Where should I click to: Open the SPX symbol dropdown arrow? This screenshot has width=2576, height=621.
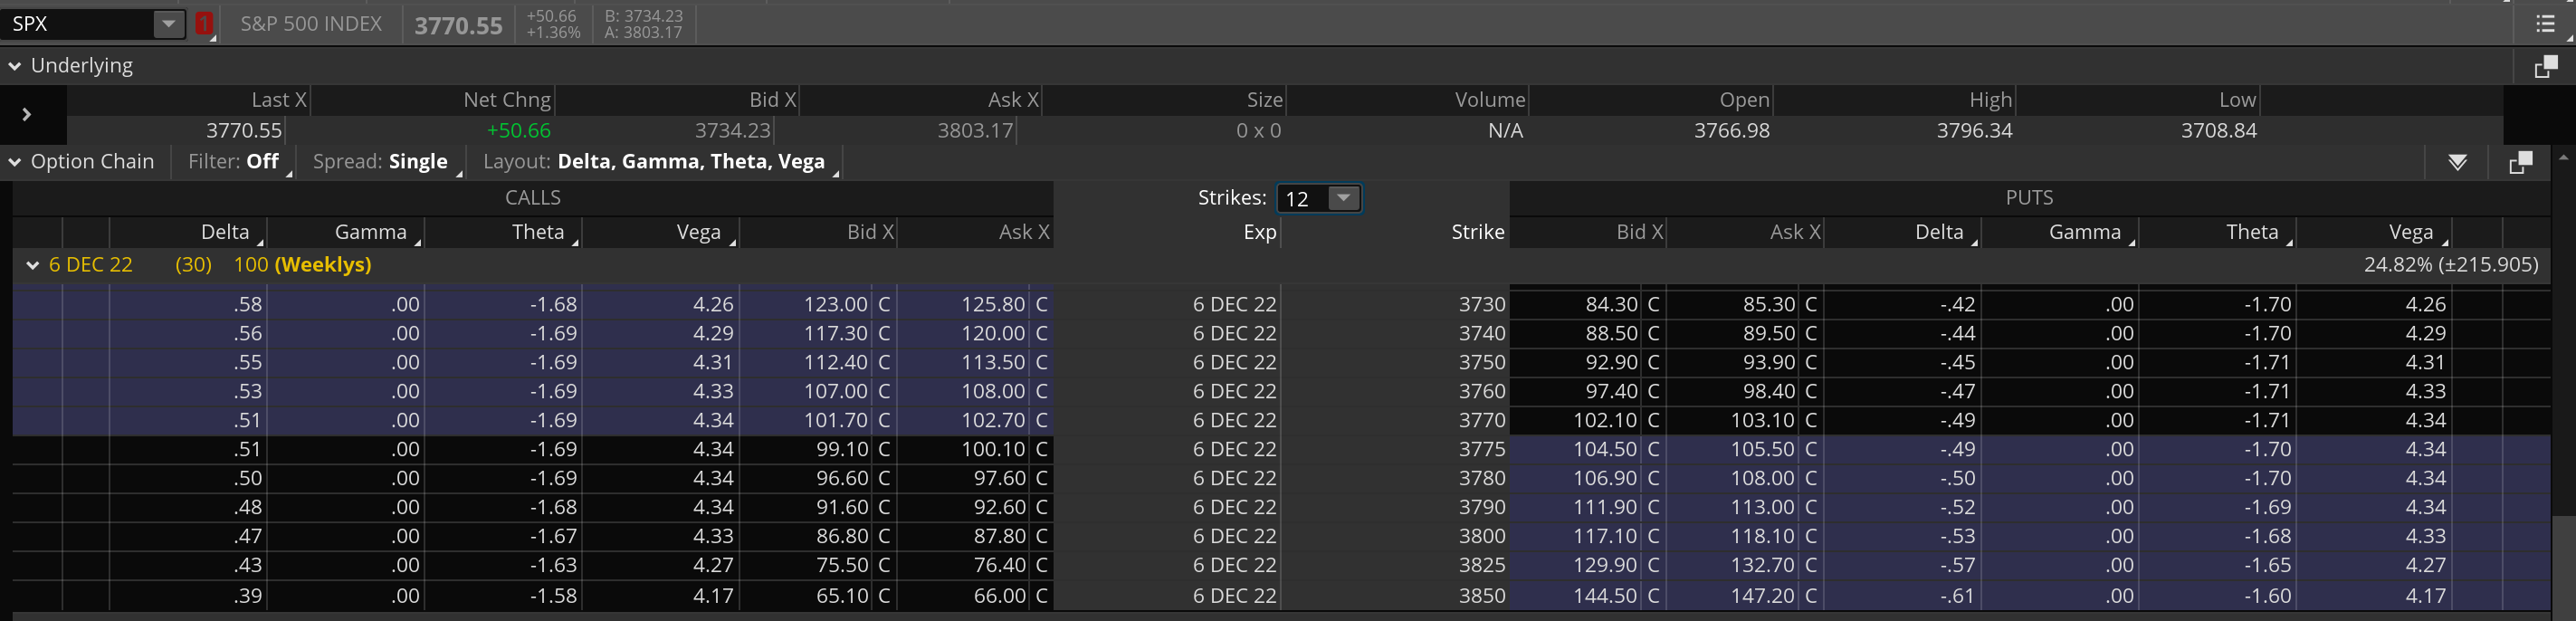coord(169,24)
